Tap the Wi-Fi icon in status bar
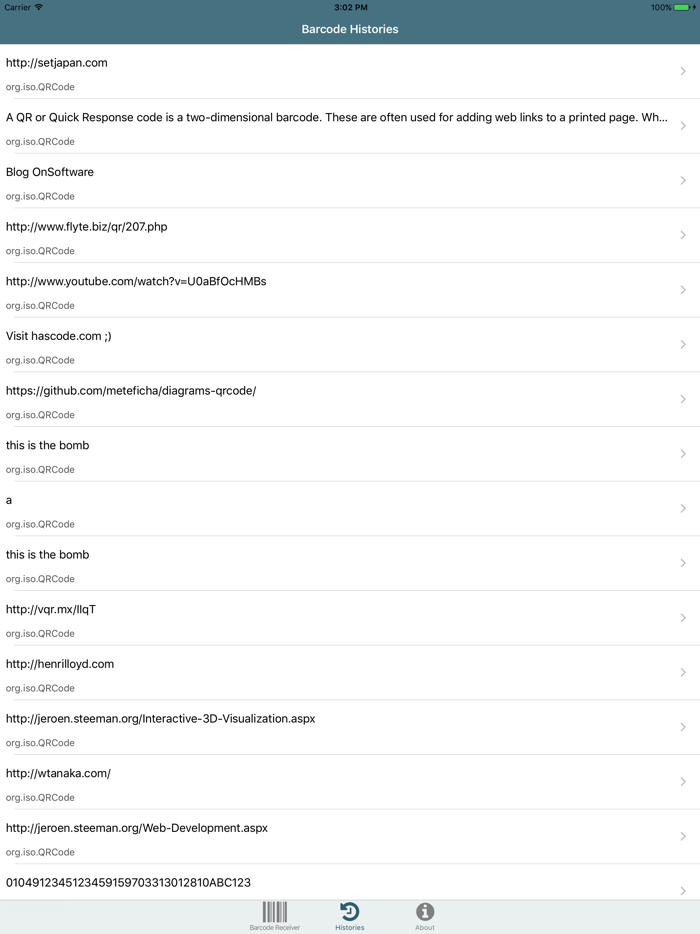 tap(40, 7)
